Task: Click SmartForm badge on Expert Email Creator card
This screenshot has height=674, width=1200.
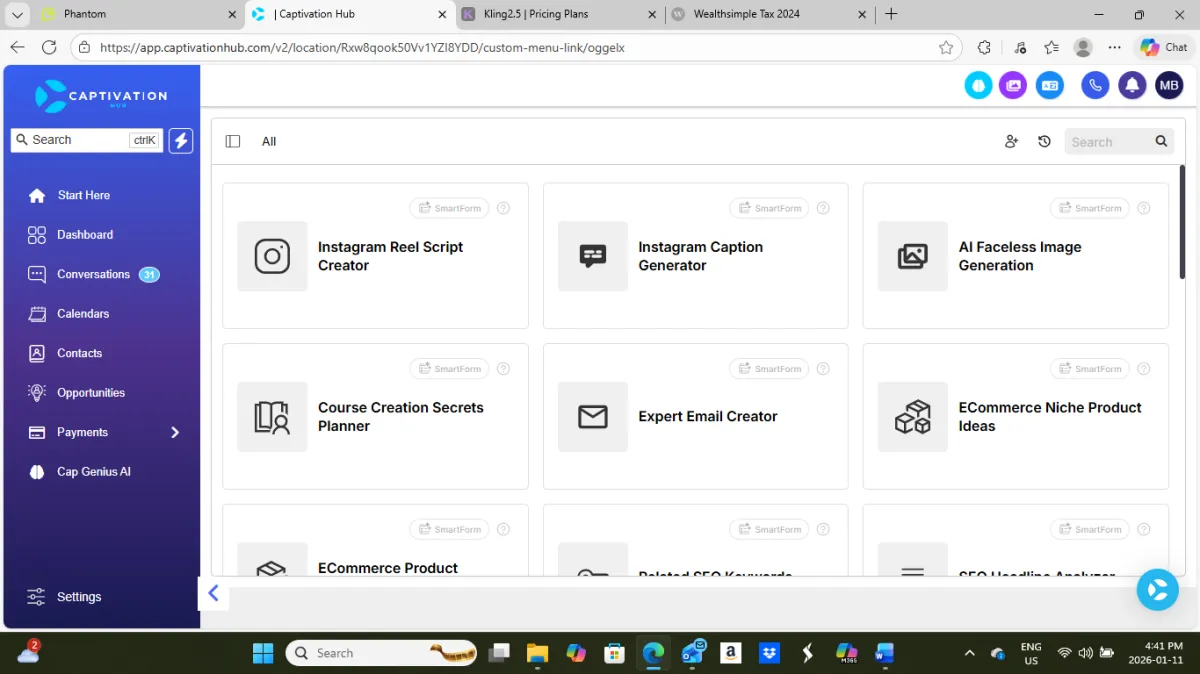Action: tap(769, 369)
